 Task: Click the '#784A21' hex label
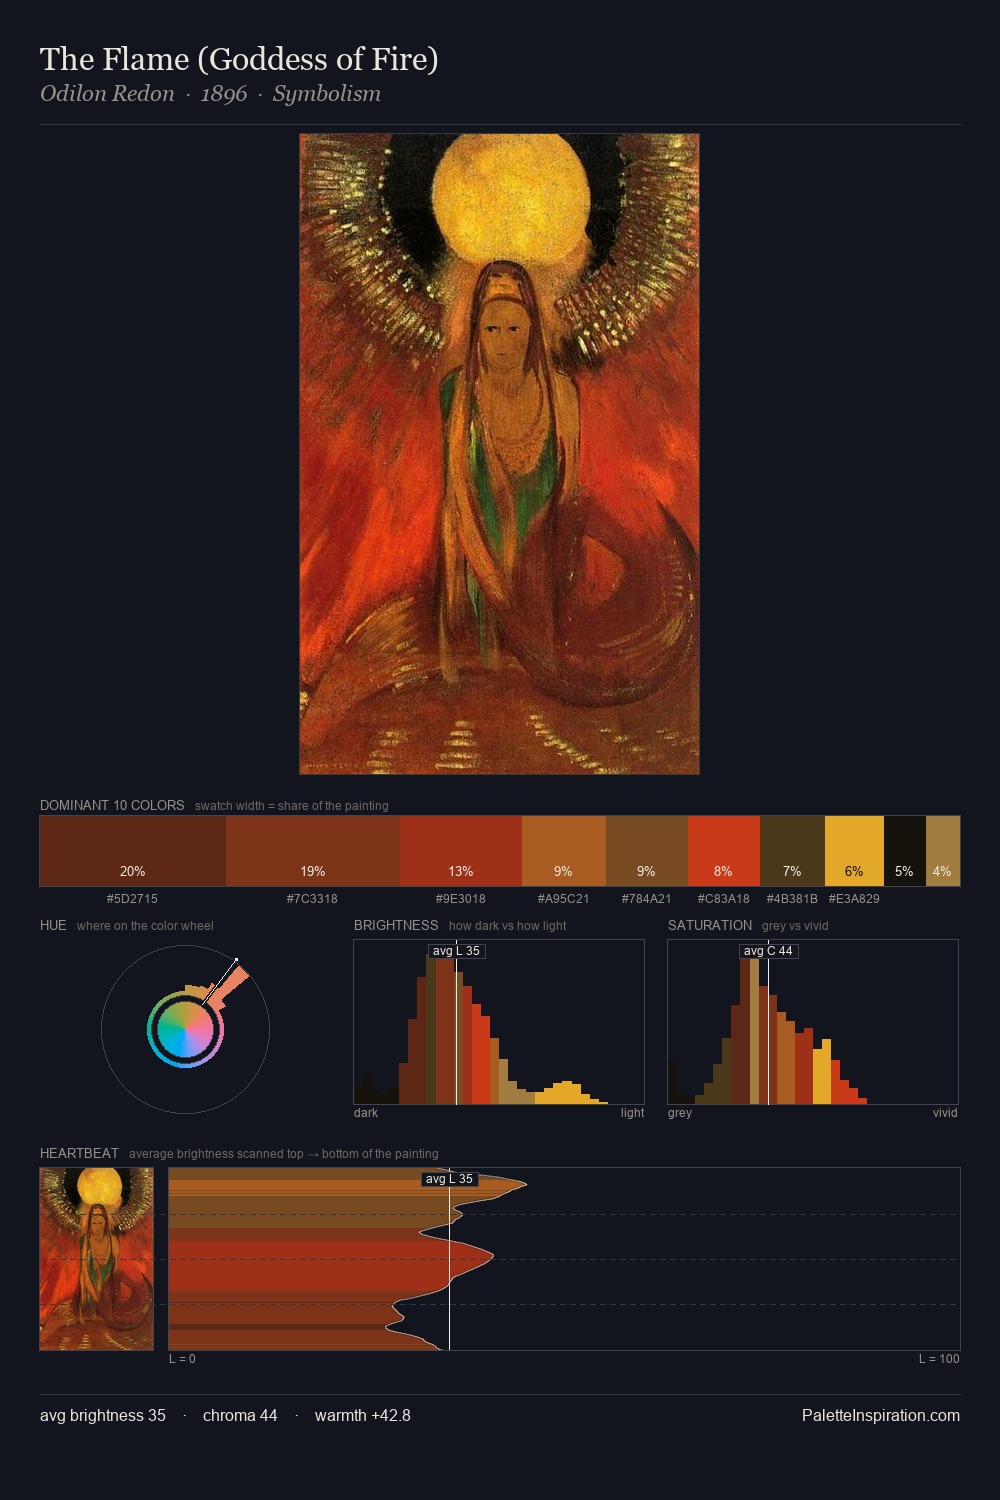646,898
